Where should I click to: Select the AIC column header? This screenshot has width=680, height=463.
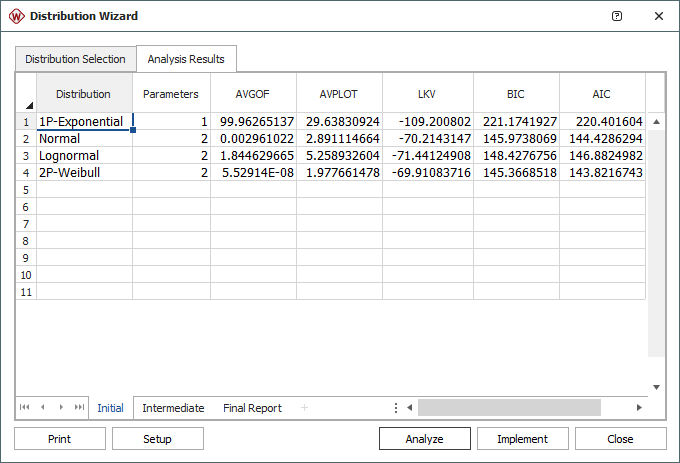click(x=602, y=93)
